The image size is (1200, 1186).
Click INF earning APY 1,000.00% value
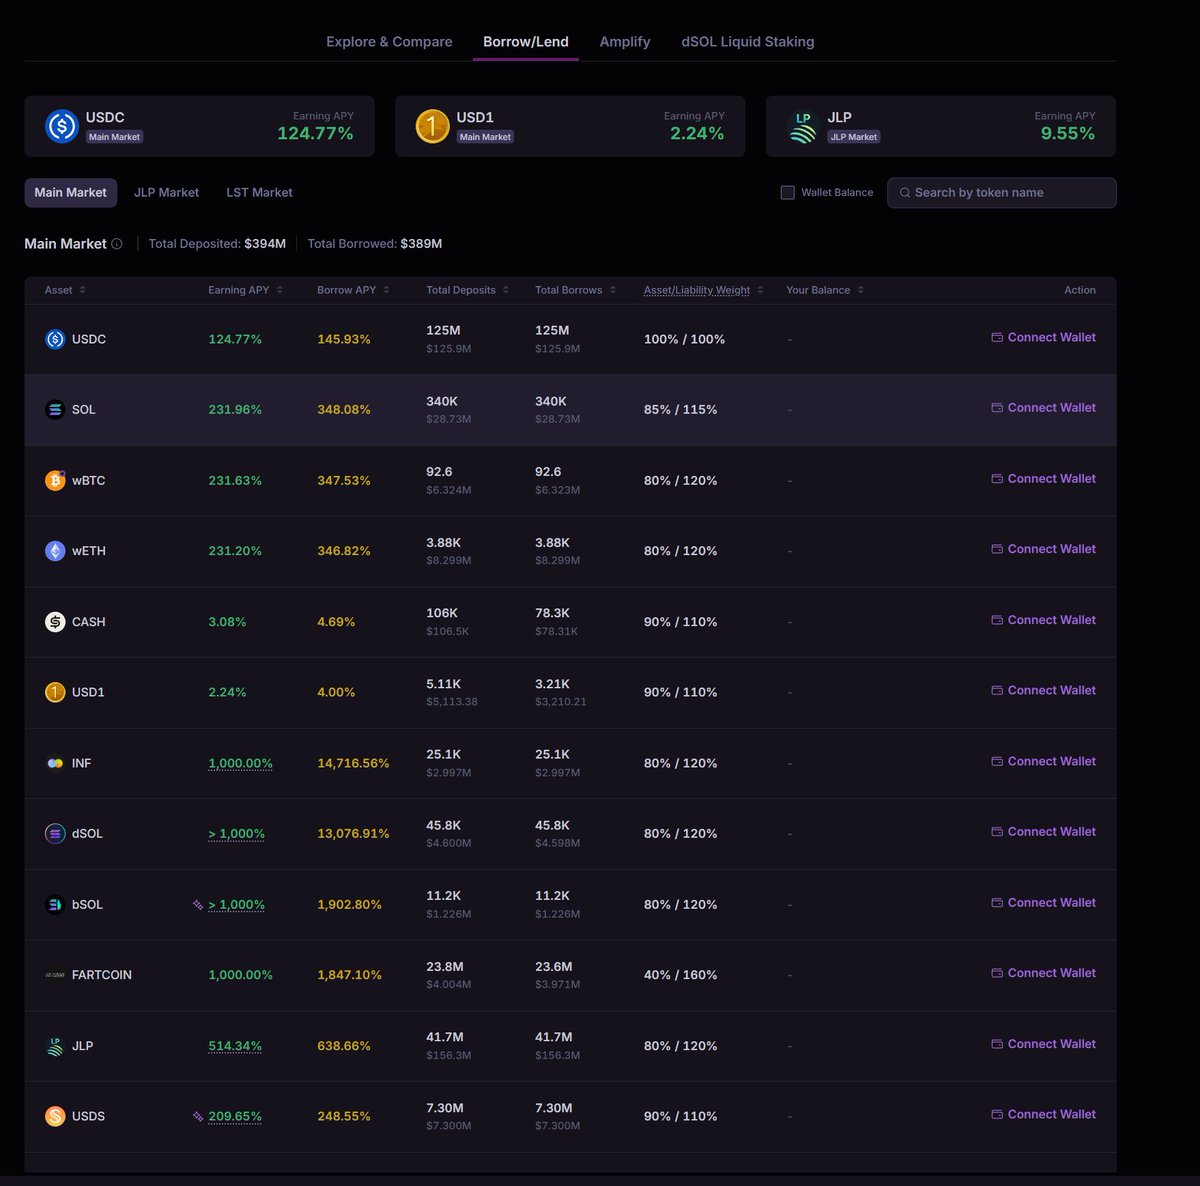tap(240, 763)
